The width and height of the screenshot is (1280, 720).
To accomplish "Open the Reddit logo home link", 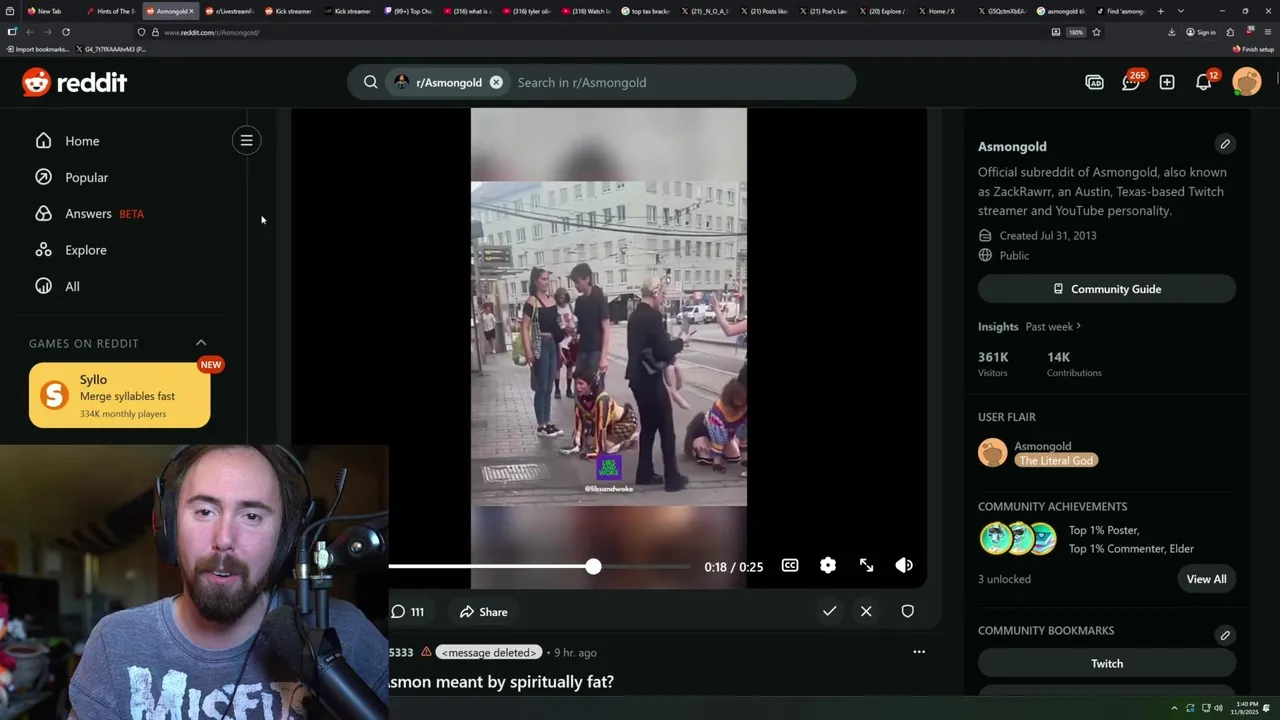I will click(75, 82).
